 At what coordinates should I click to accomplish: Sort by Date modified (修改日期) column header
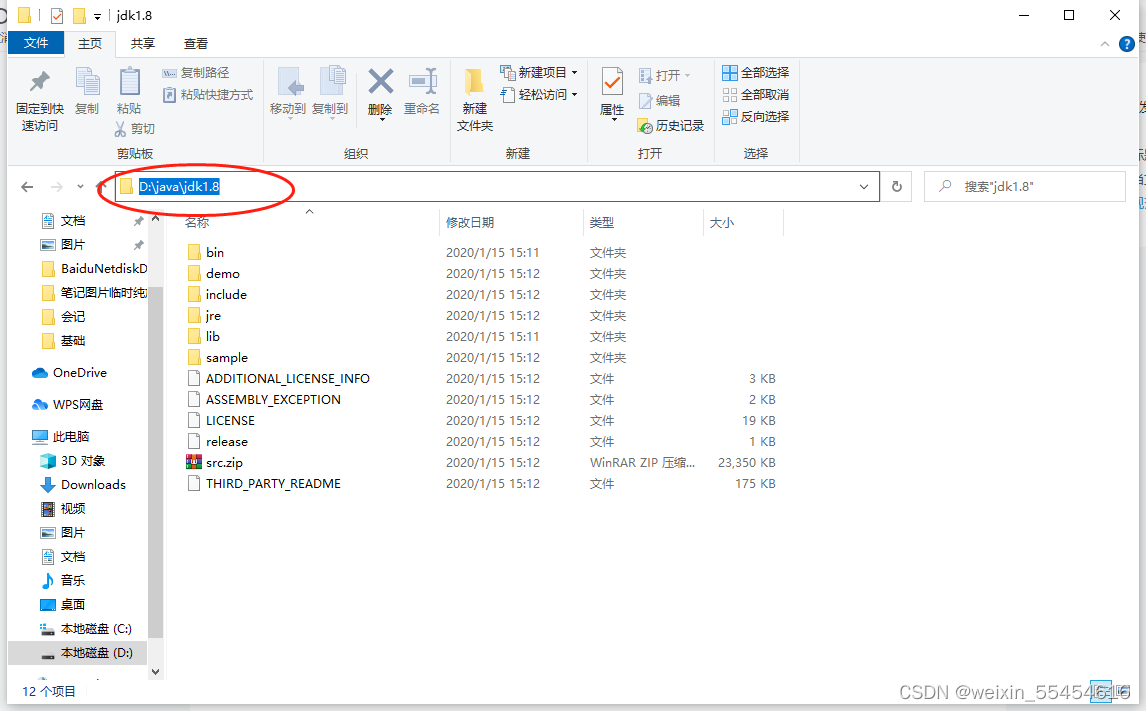click(470, 222)
